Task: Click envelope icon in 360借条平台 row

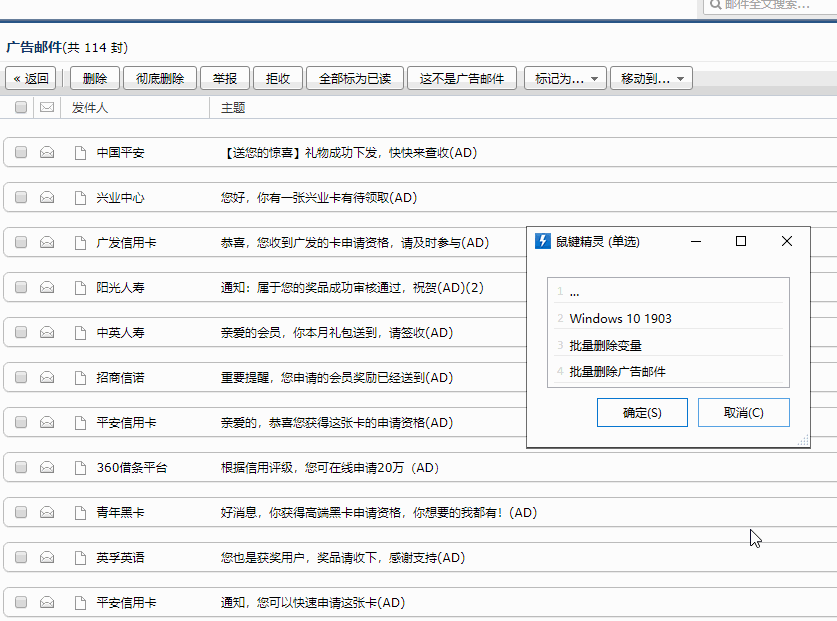Action: tap(47, 468)
